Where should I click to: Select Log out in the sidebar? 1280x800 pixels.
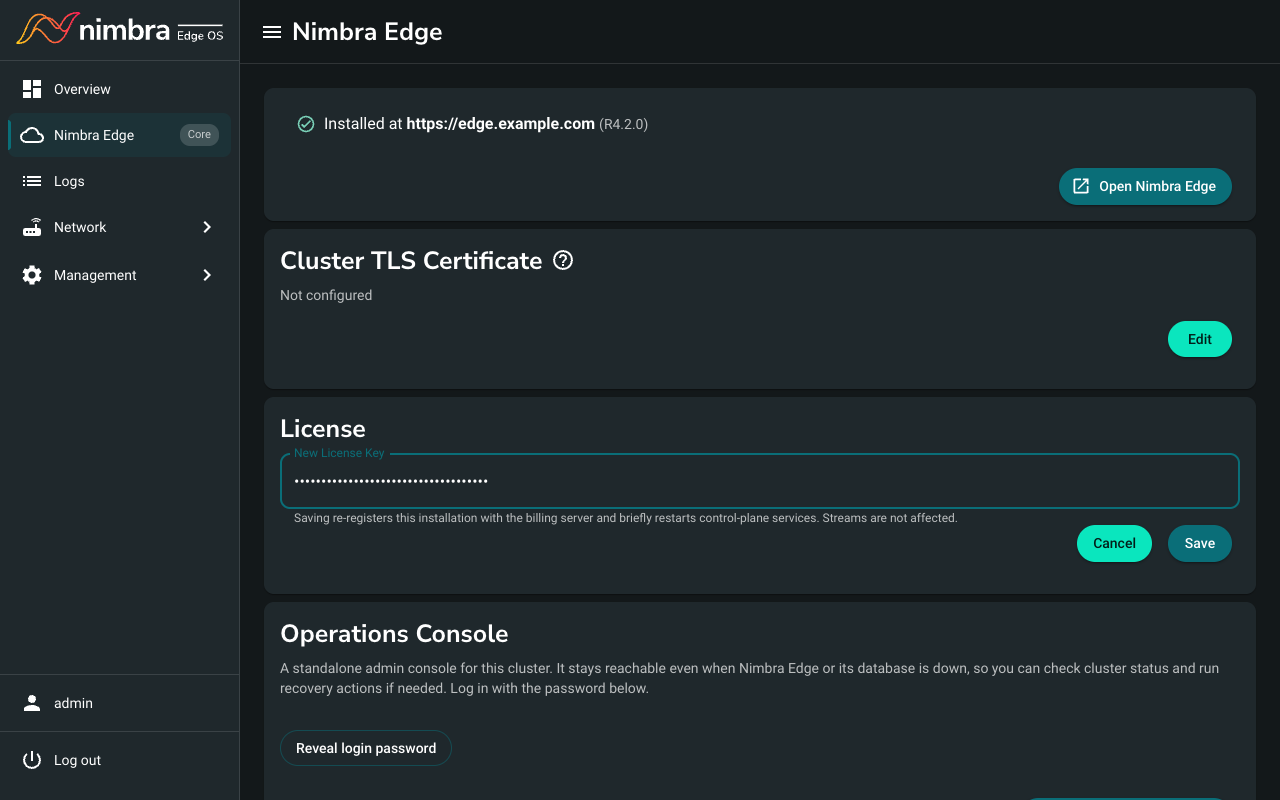[119, 760]
